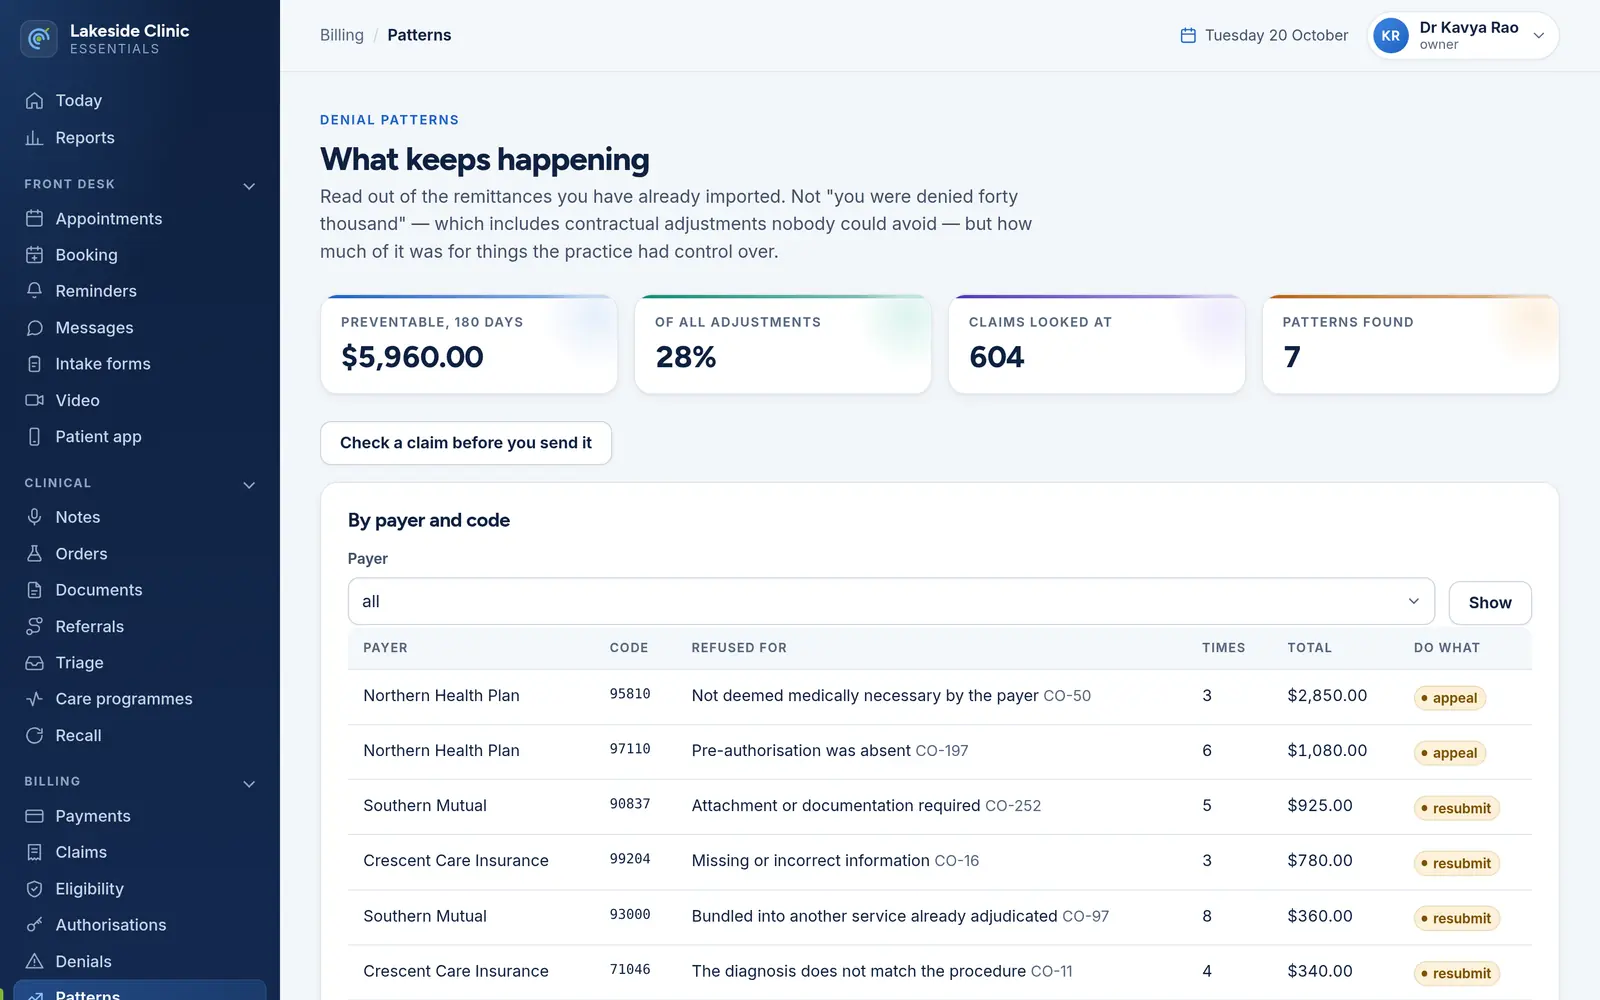Click the Reminders bell icon

[34, 291]
